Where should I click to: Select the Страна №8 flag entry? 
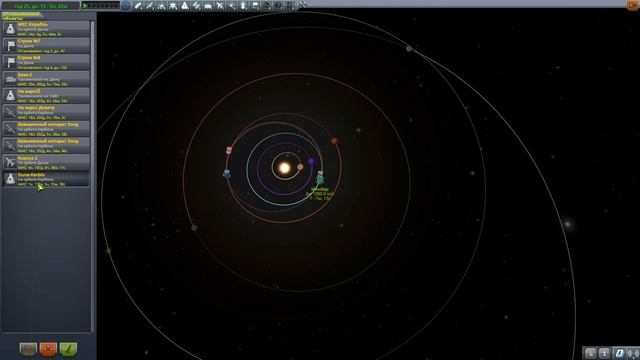click(x=46, y=62)
